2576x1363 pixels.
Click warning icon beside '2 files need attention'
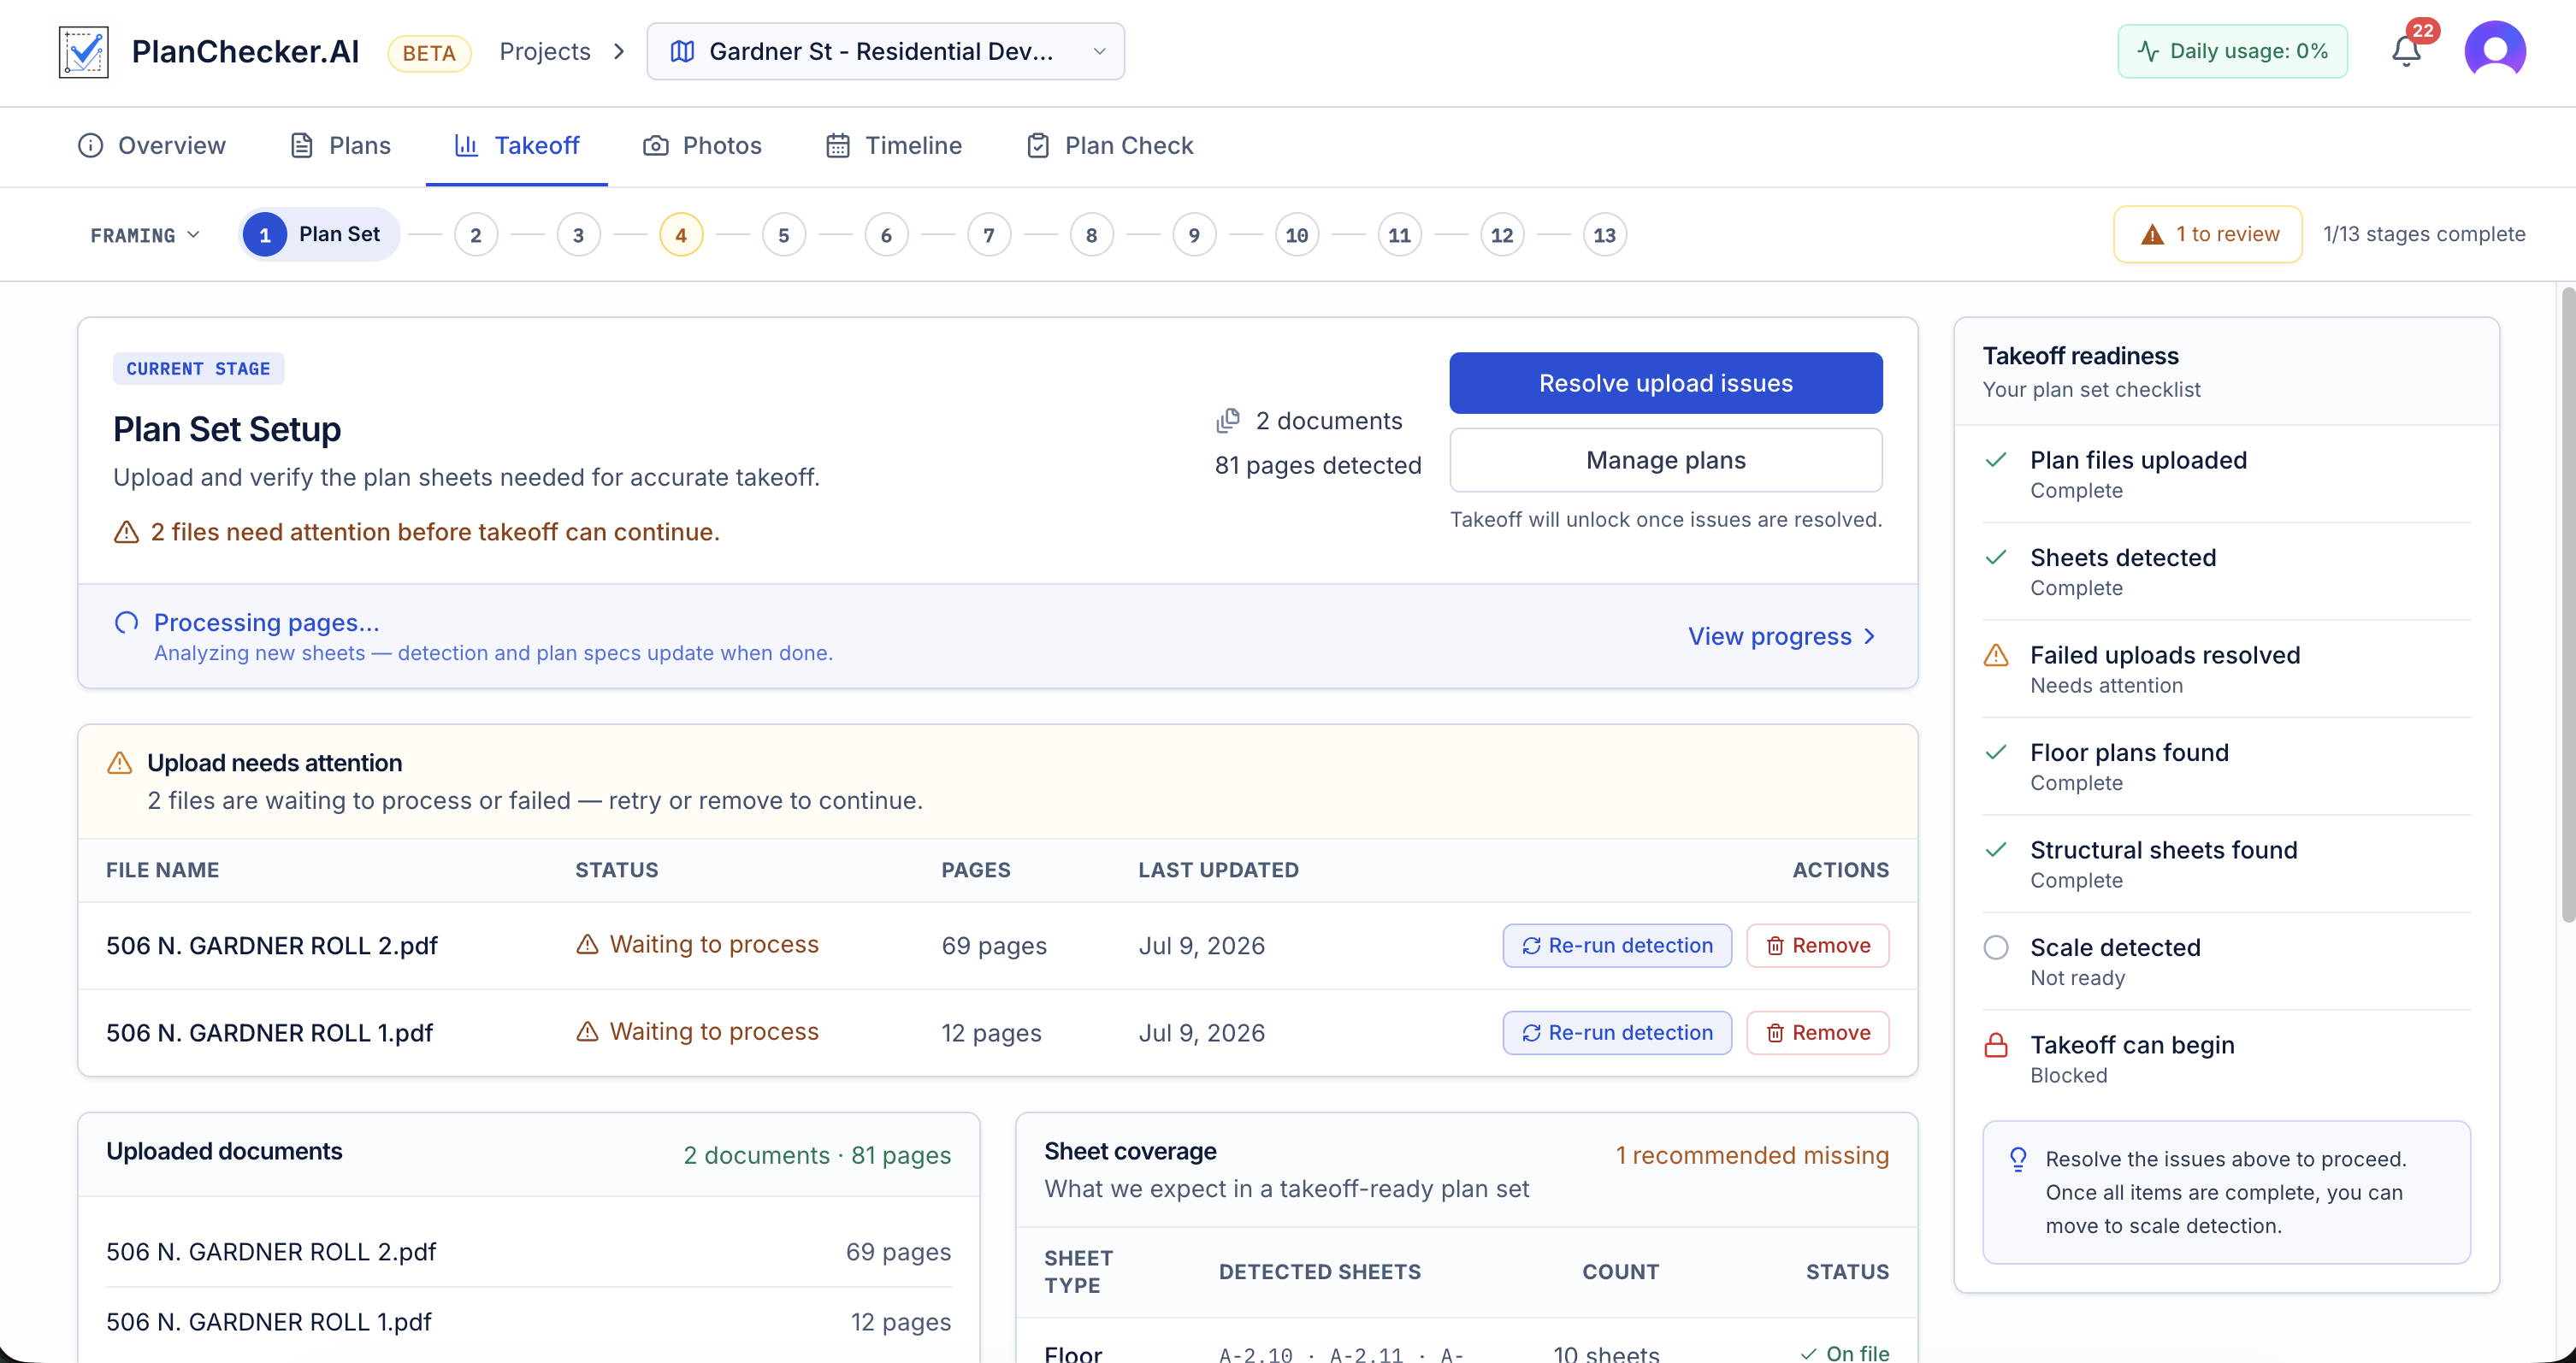(x=126, y=532)
